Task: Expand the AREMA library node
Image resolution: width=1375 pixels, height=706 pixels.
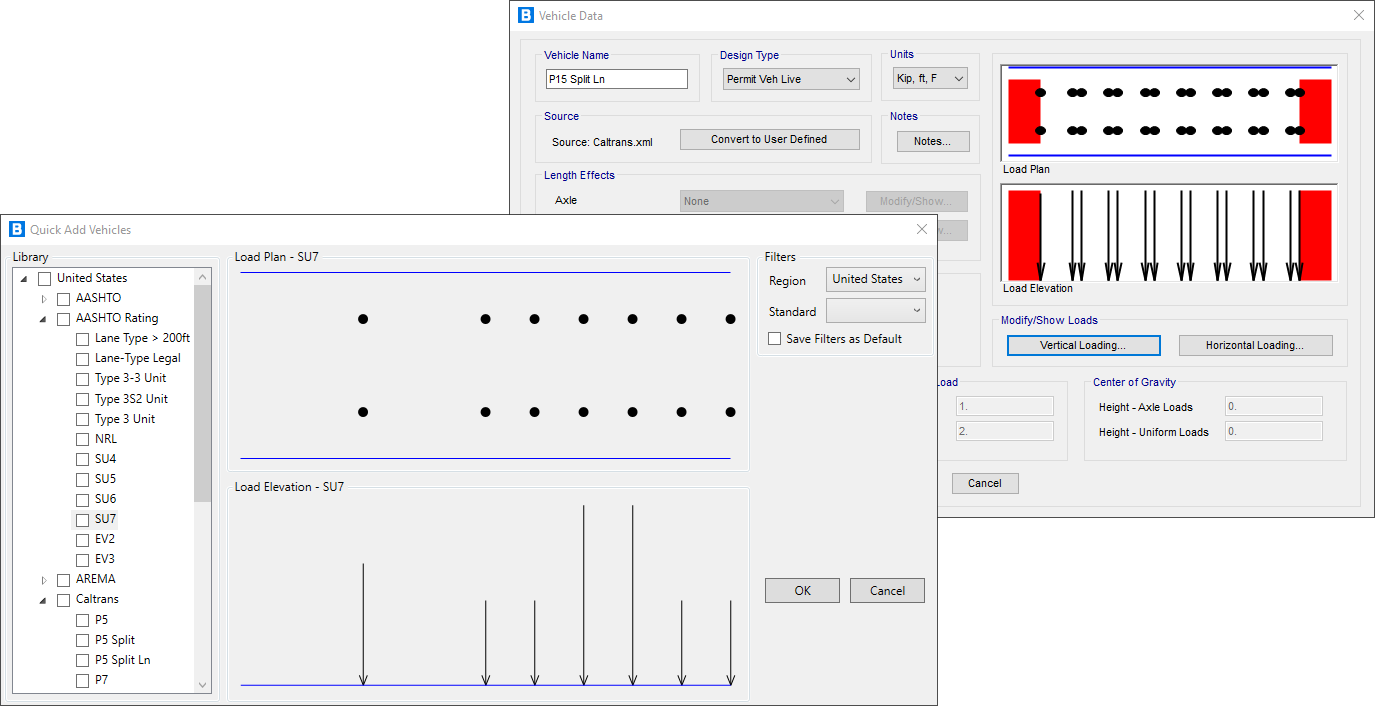Action: coord(44,580)
